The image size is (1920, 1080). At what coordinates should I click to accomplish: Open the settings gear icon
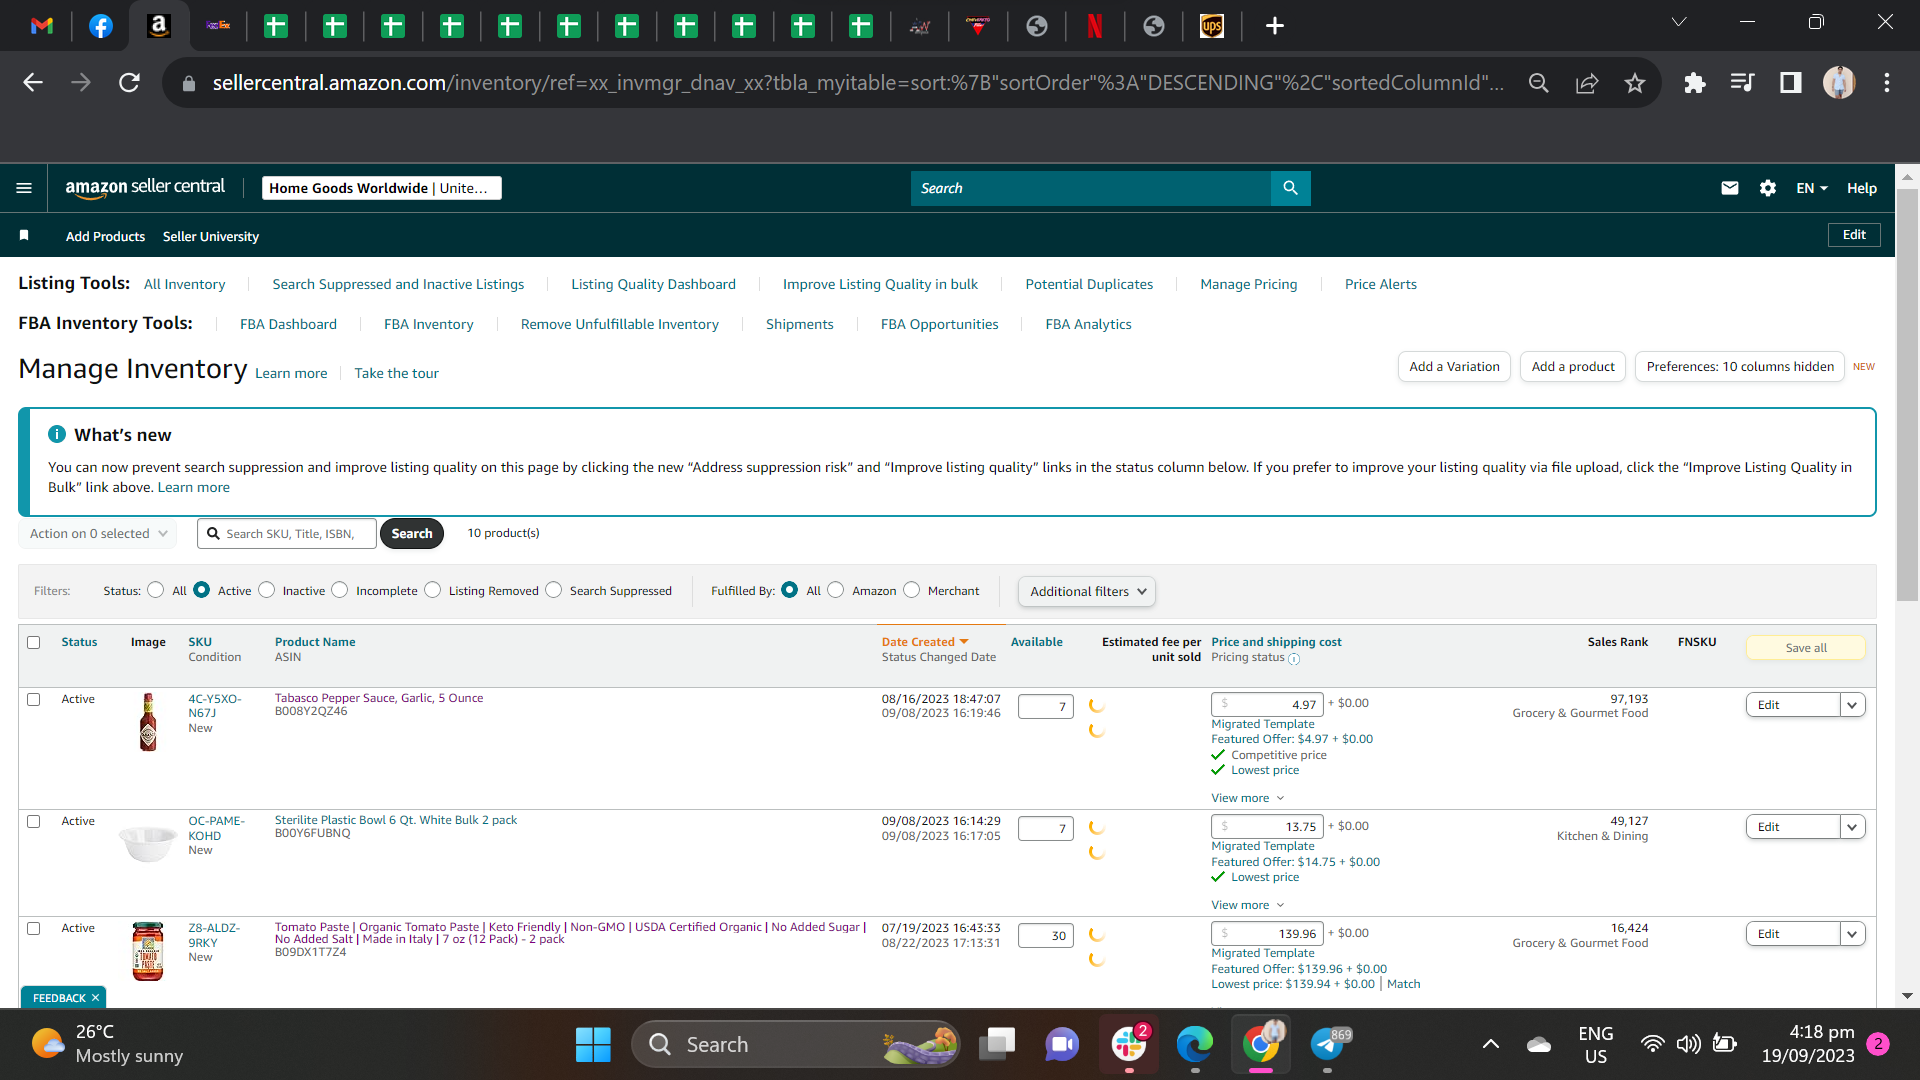pos(1767,188)
